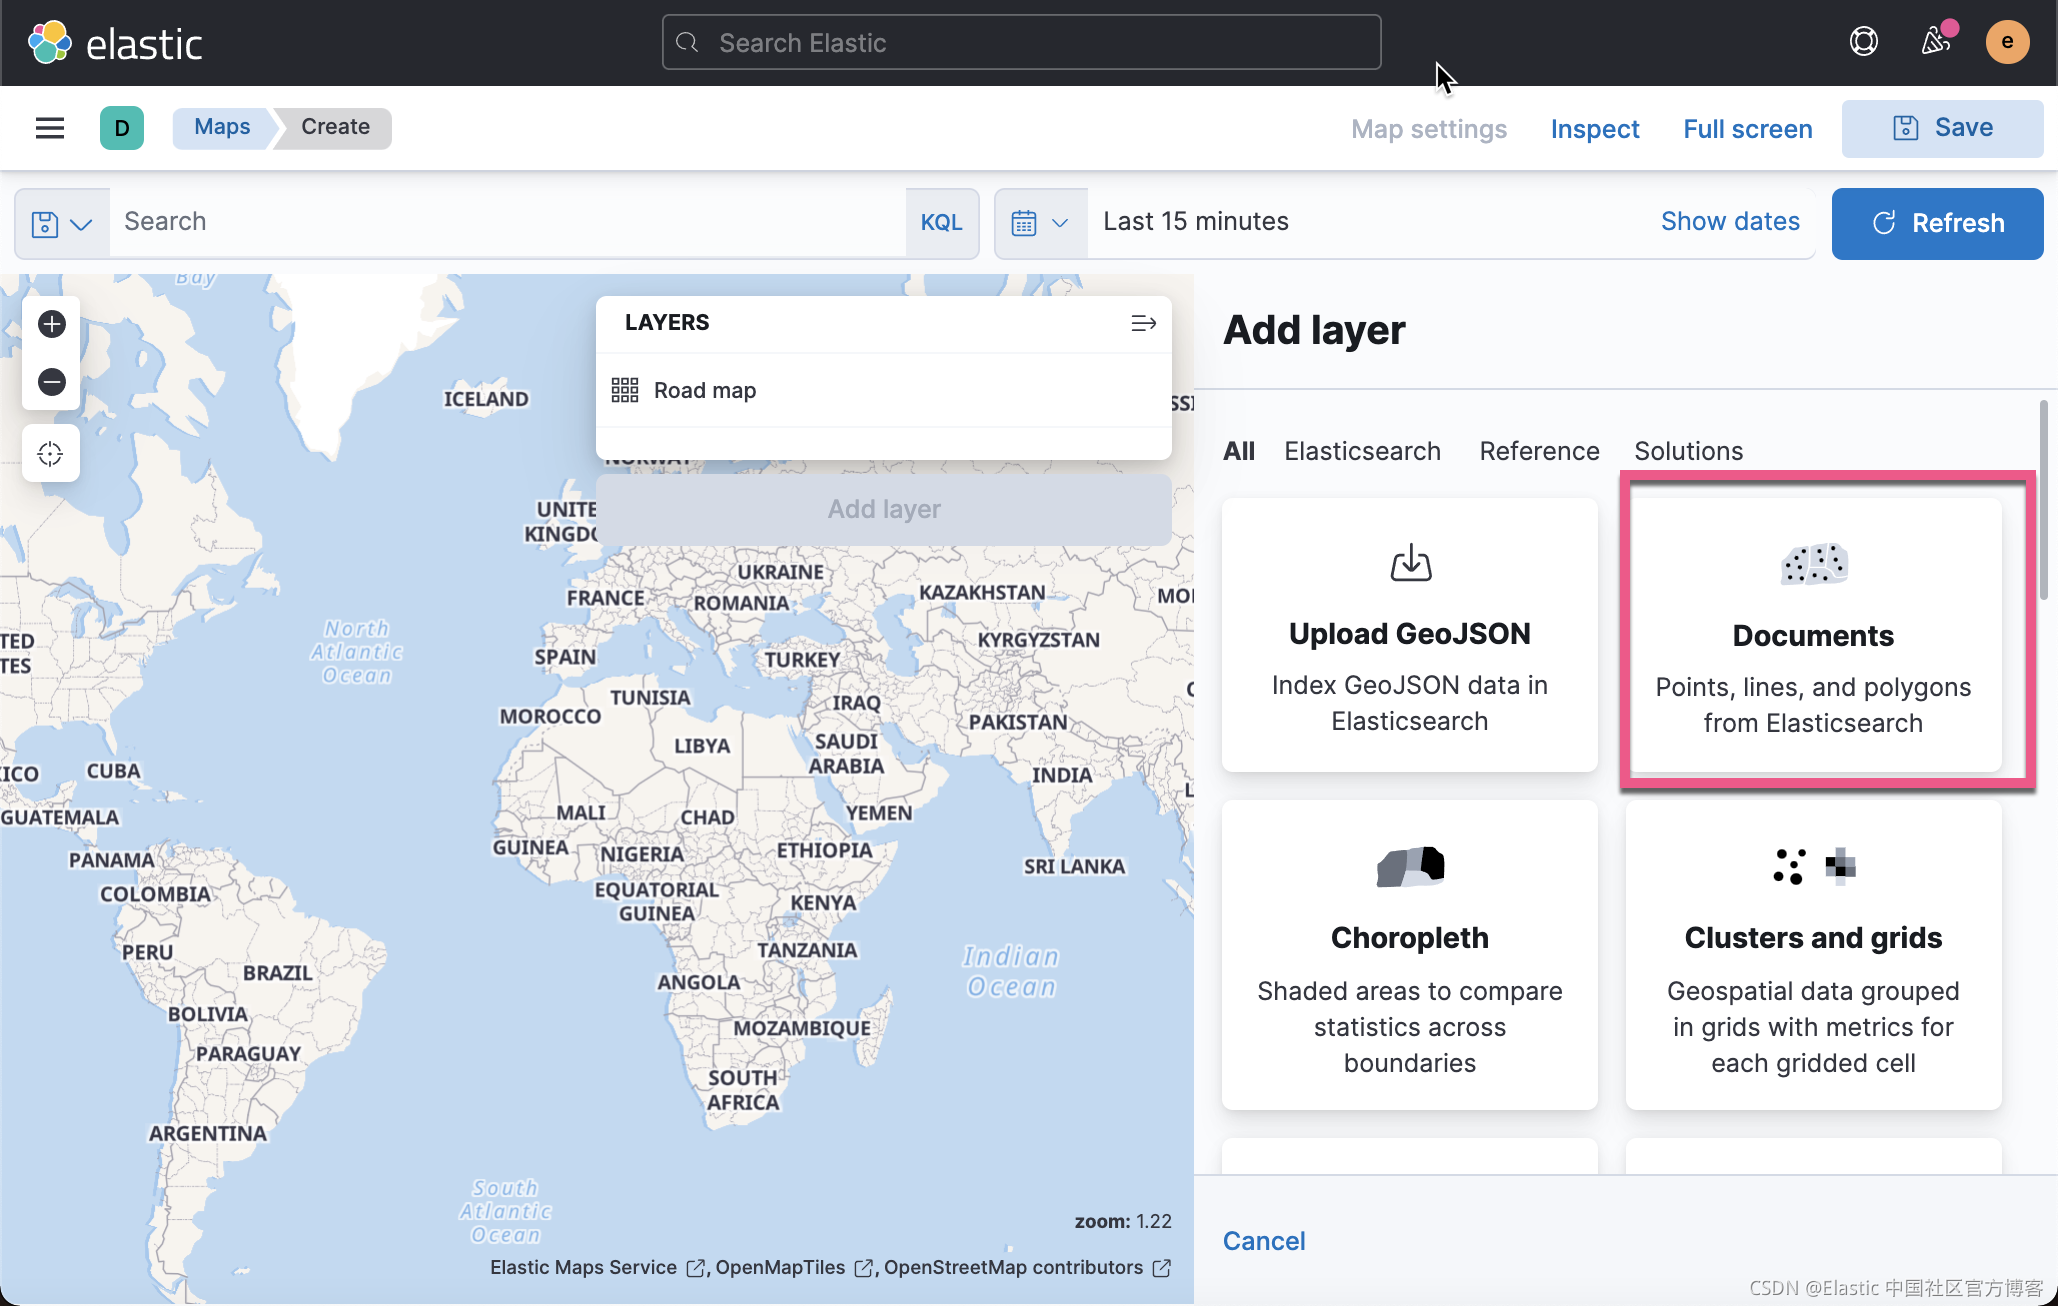Click the Elastic logo

point(115,43)
